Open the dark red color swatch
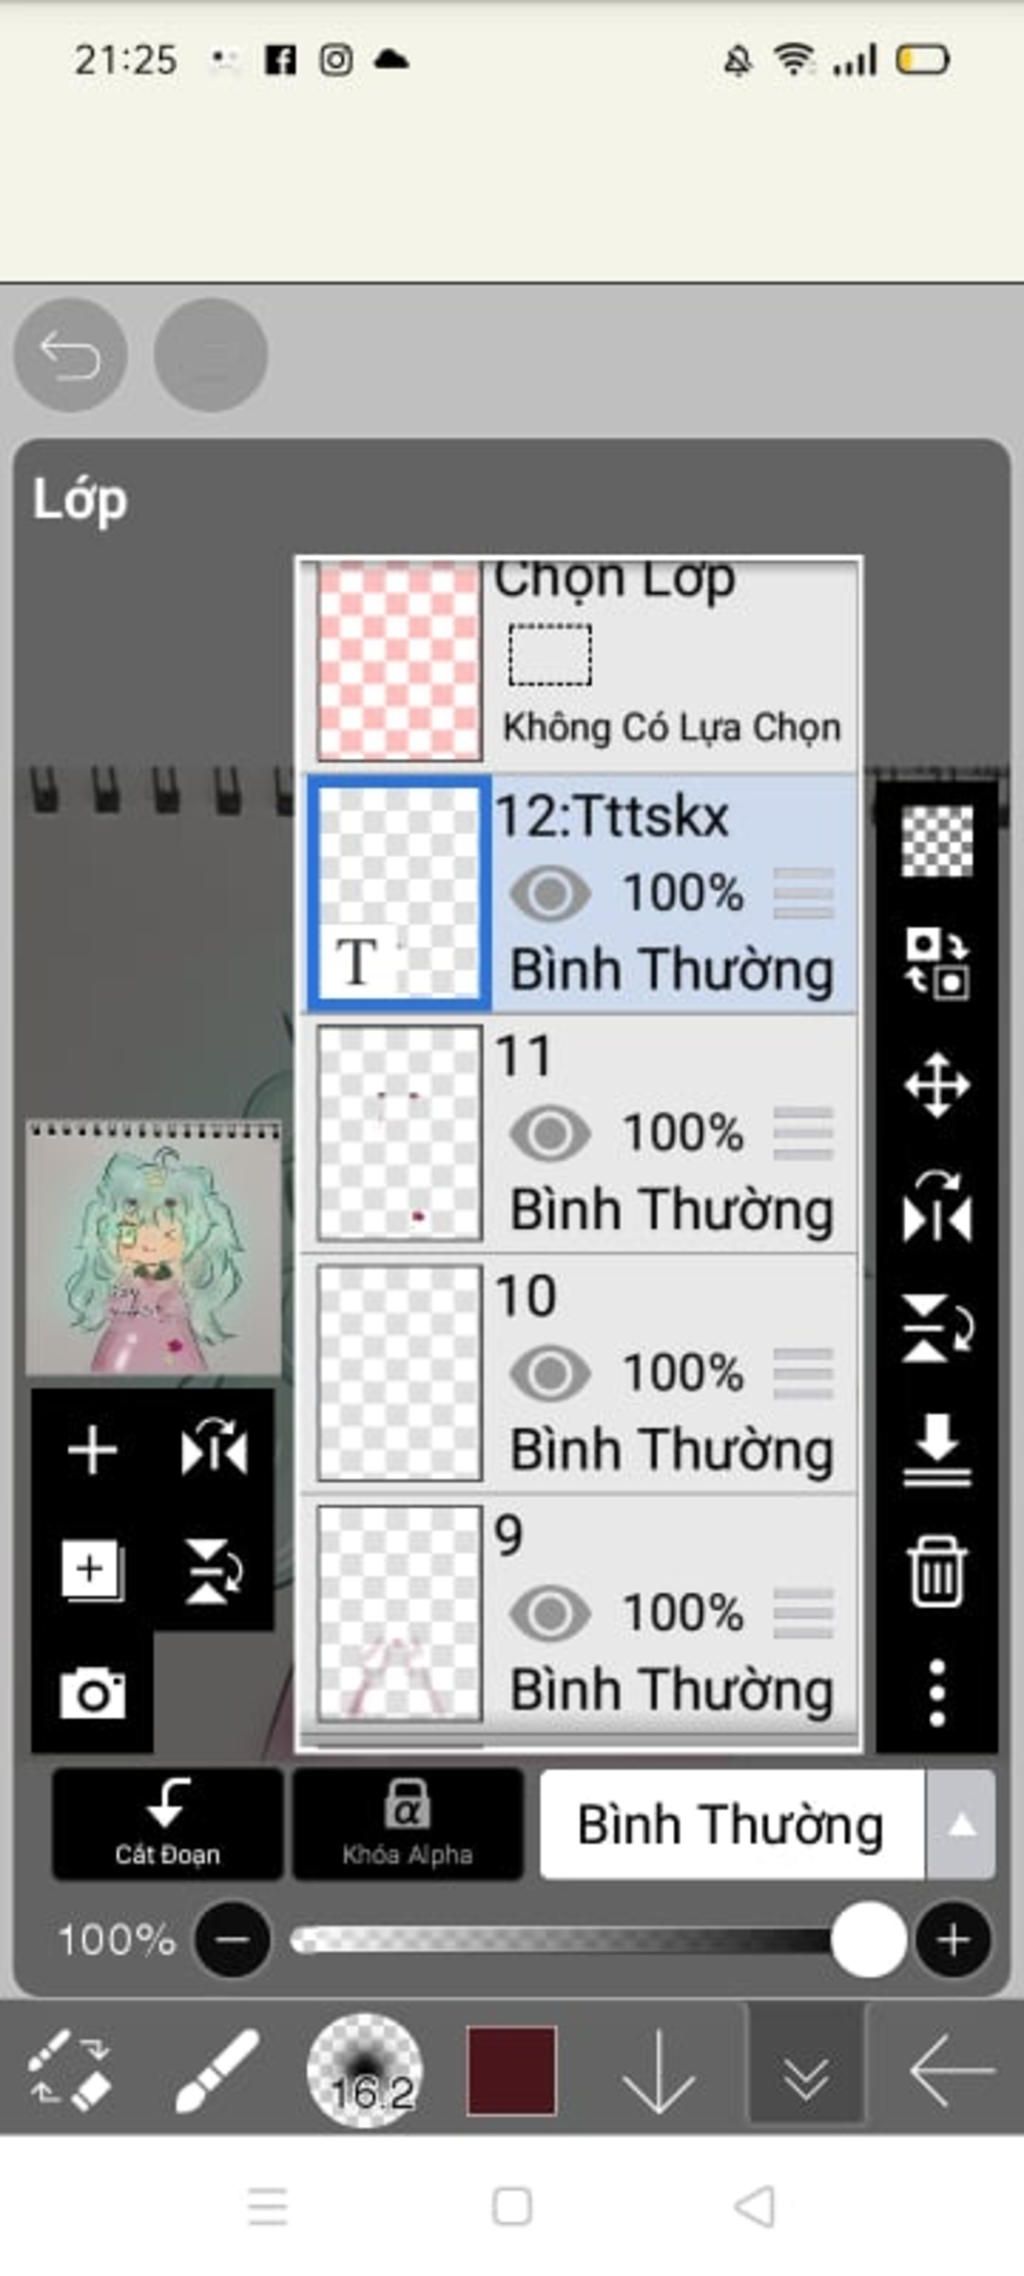This screenshot has width=1024, height=2276. (512, 2070)
